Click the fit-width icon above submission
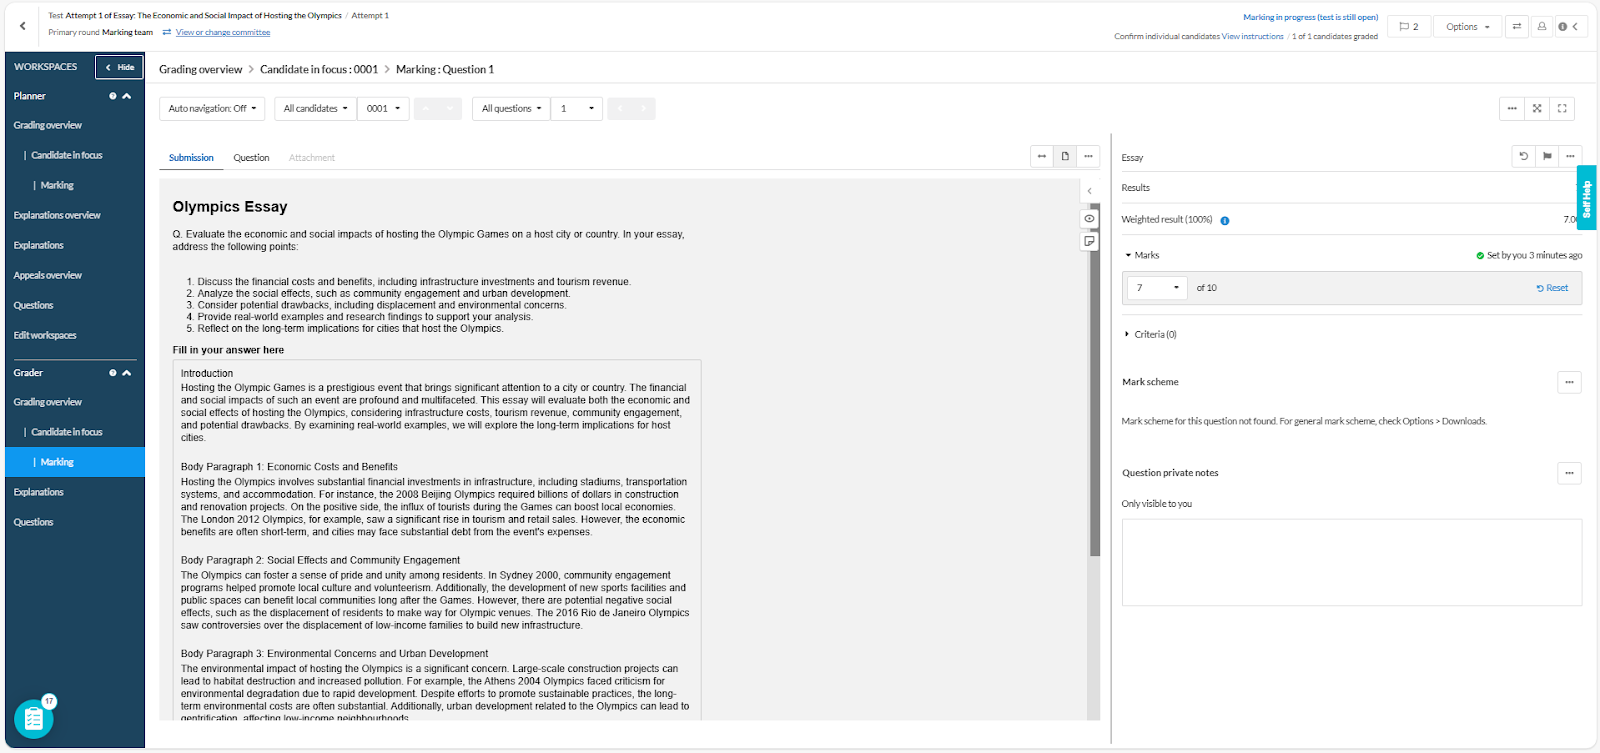This screenshot has height=753, width=1600. (1042, 156)
